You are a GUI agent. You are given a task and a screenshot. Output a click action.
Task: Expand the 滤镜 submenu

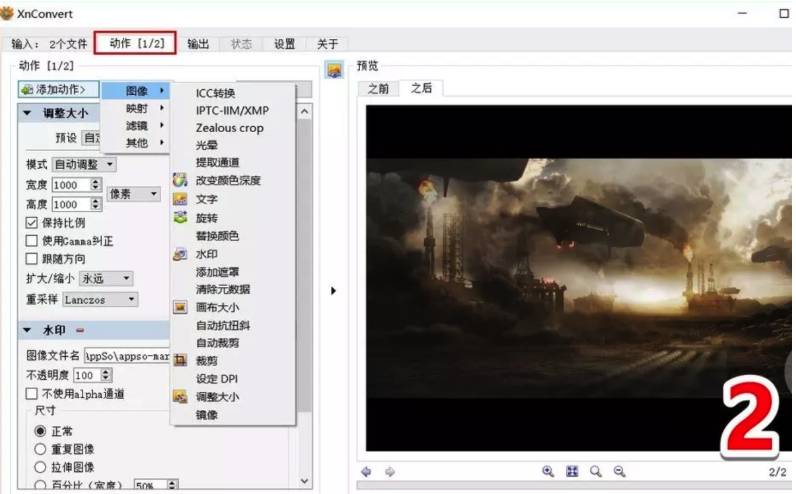click(x=136, y=125)
